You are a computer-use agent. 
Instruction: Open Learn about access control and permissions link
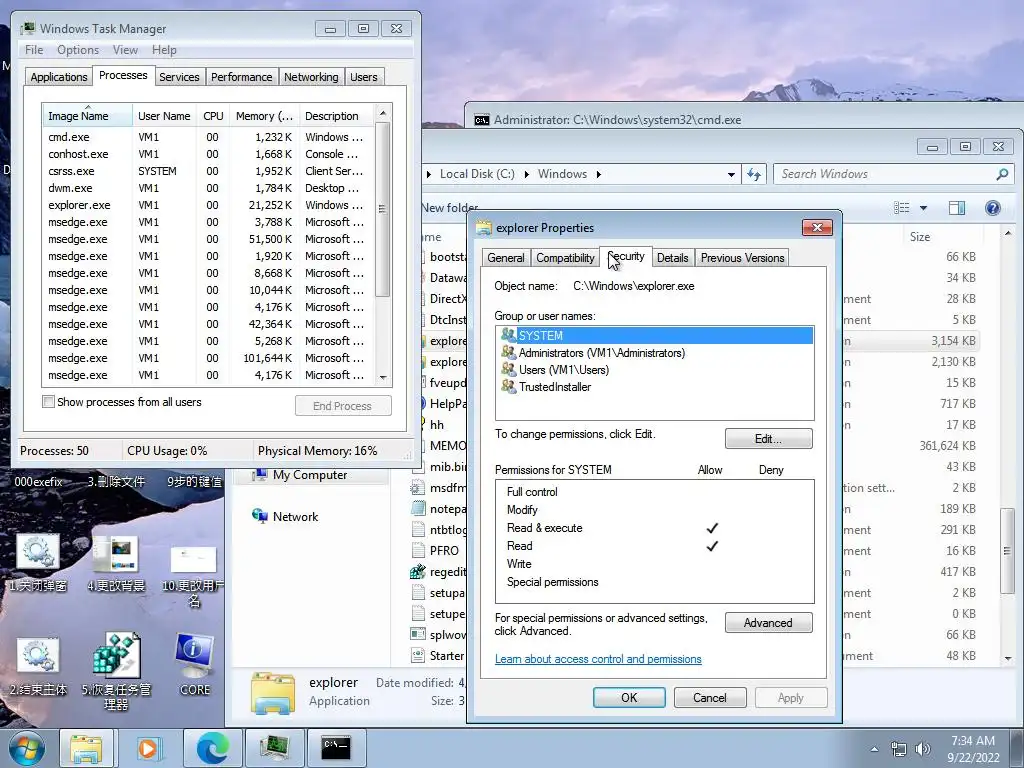[x=598, y=659]
